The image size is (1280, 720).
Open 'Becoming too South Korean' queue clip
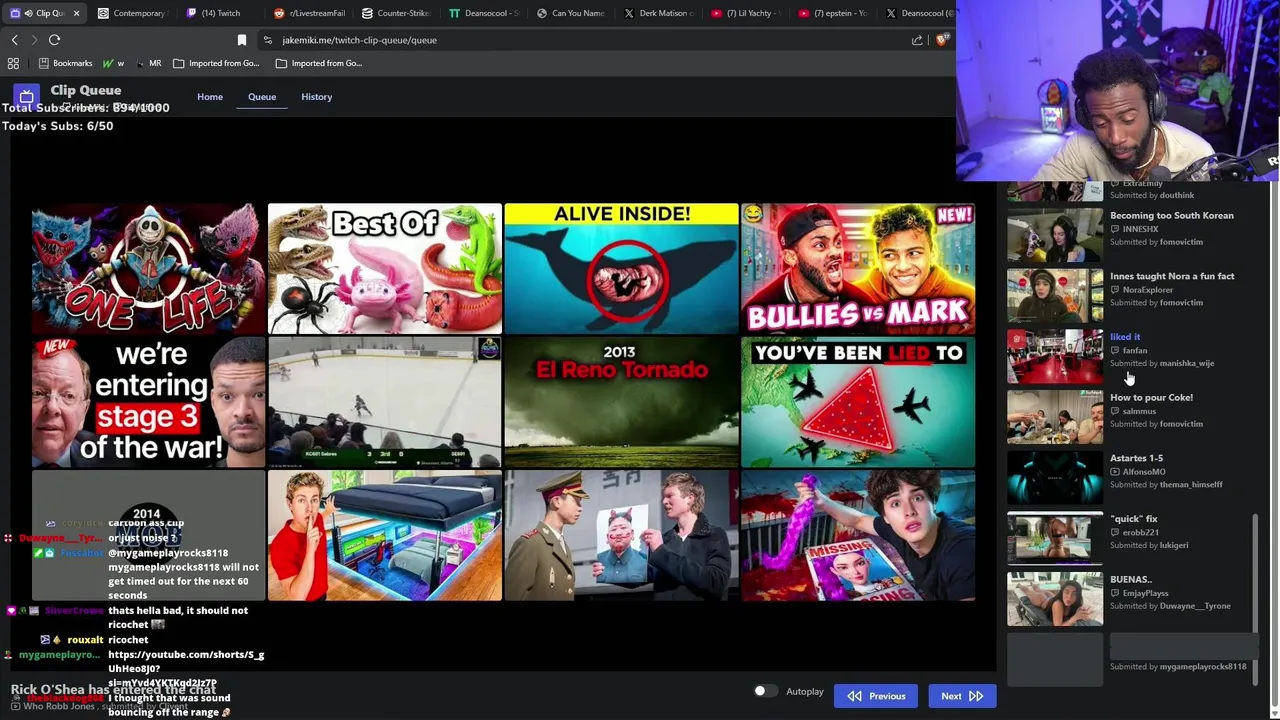[1172, 216]
